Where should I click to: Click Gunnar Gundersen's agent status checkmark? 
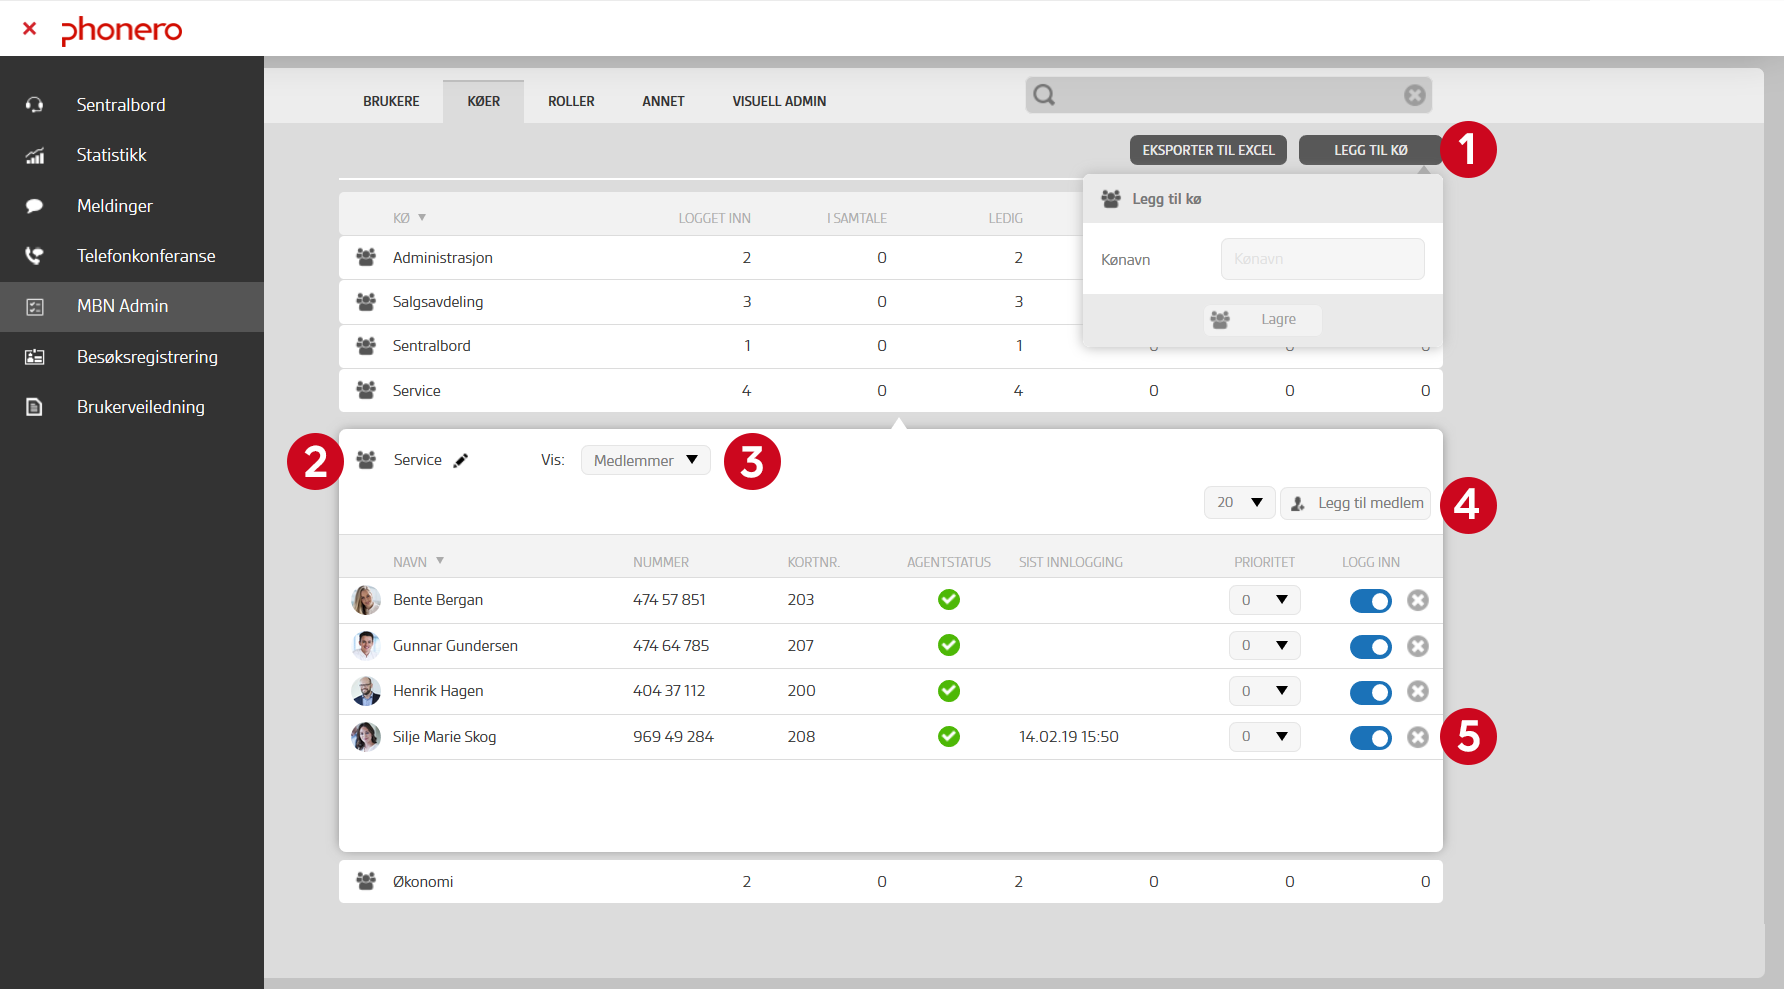point(949,645)
